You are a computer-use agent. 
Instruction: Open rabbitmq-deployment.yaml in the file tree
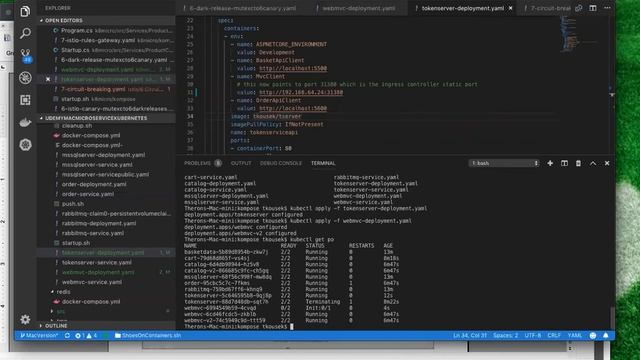click(x=99, y=224)
